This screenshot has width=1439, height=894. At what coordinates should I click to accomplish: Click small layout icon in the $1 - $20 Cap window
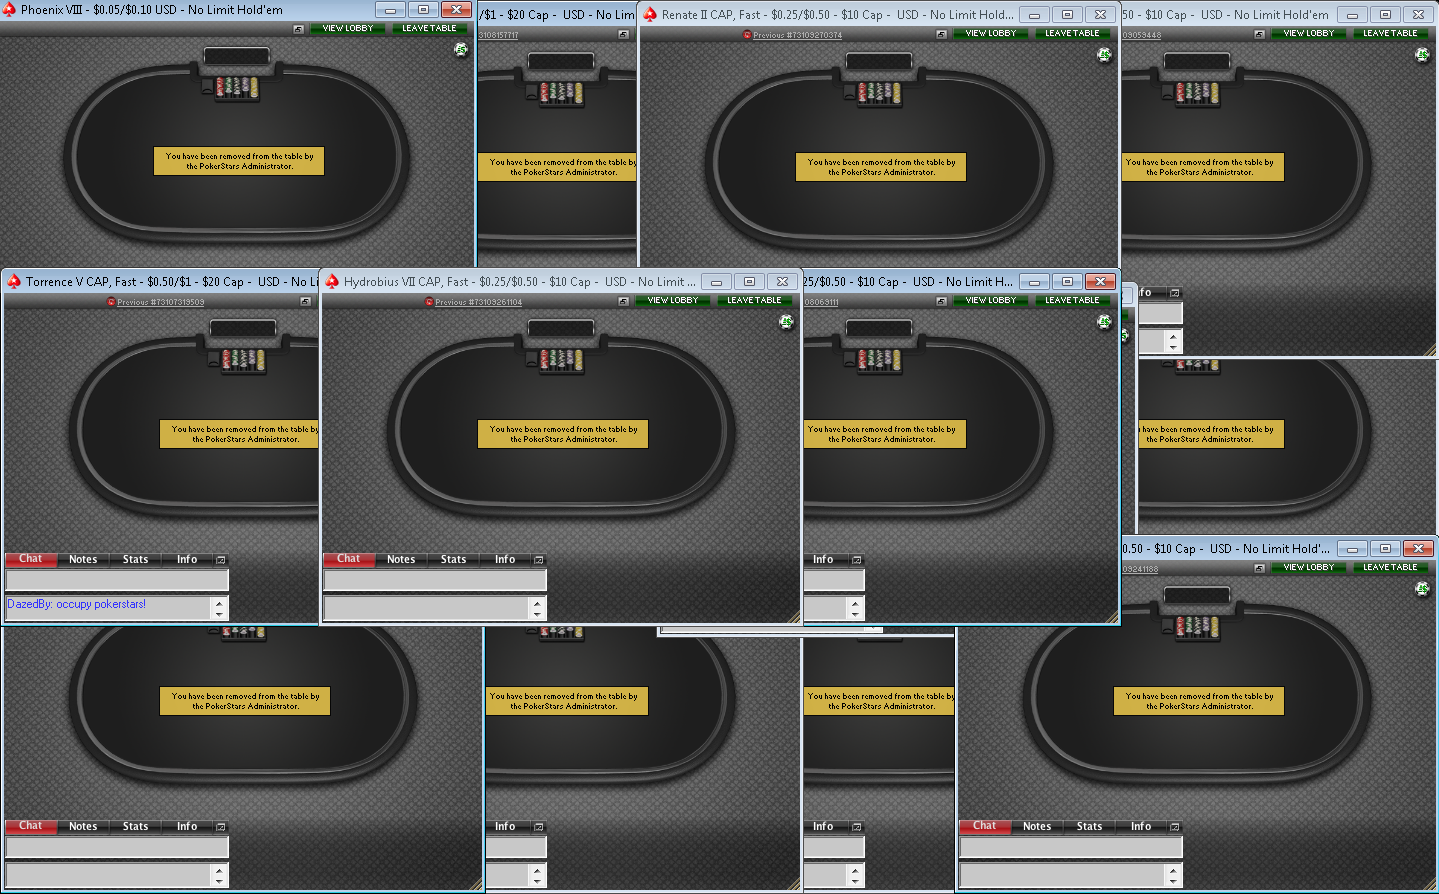tap(623, 34)
